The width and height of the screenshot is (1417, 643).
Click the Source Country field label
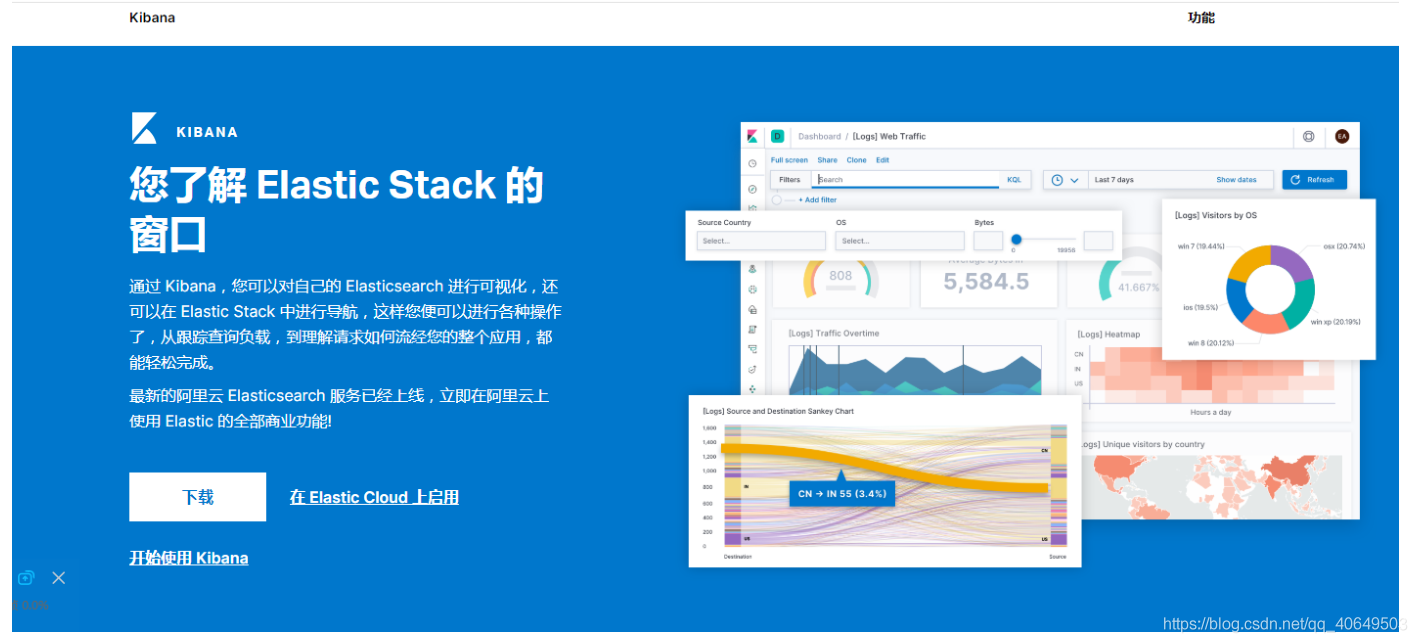(724, 222)
